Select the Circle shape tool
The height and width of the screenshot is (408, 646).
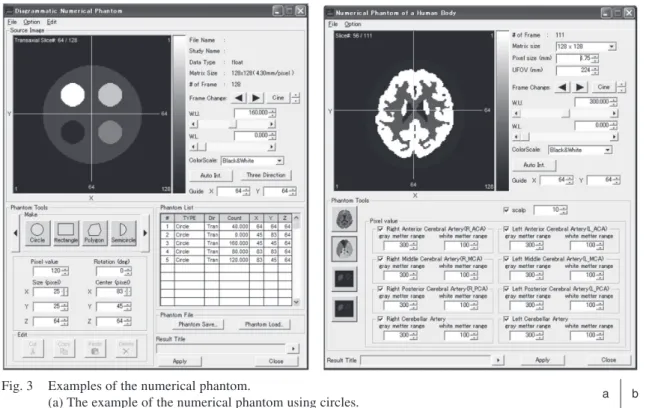[x=37, y=233]
